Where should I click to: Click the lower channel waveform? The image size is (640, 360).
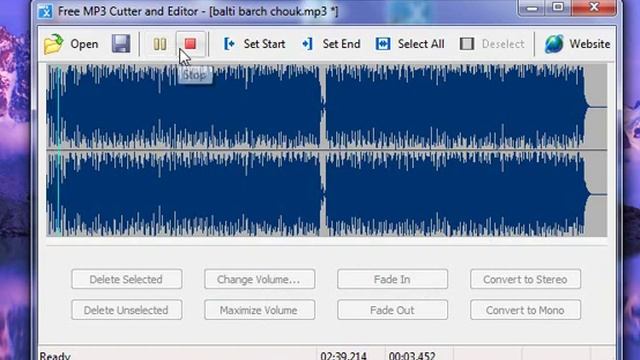tap(327, 194)
